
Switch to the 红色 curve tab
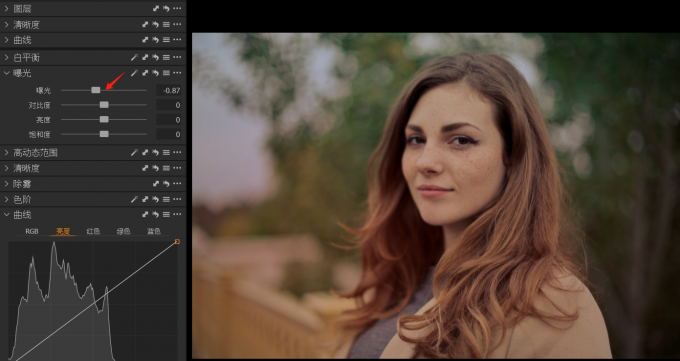point(93,231)
